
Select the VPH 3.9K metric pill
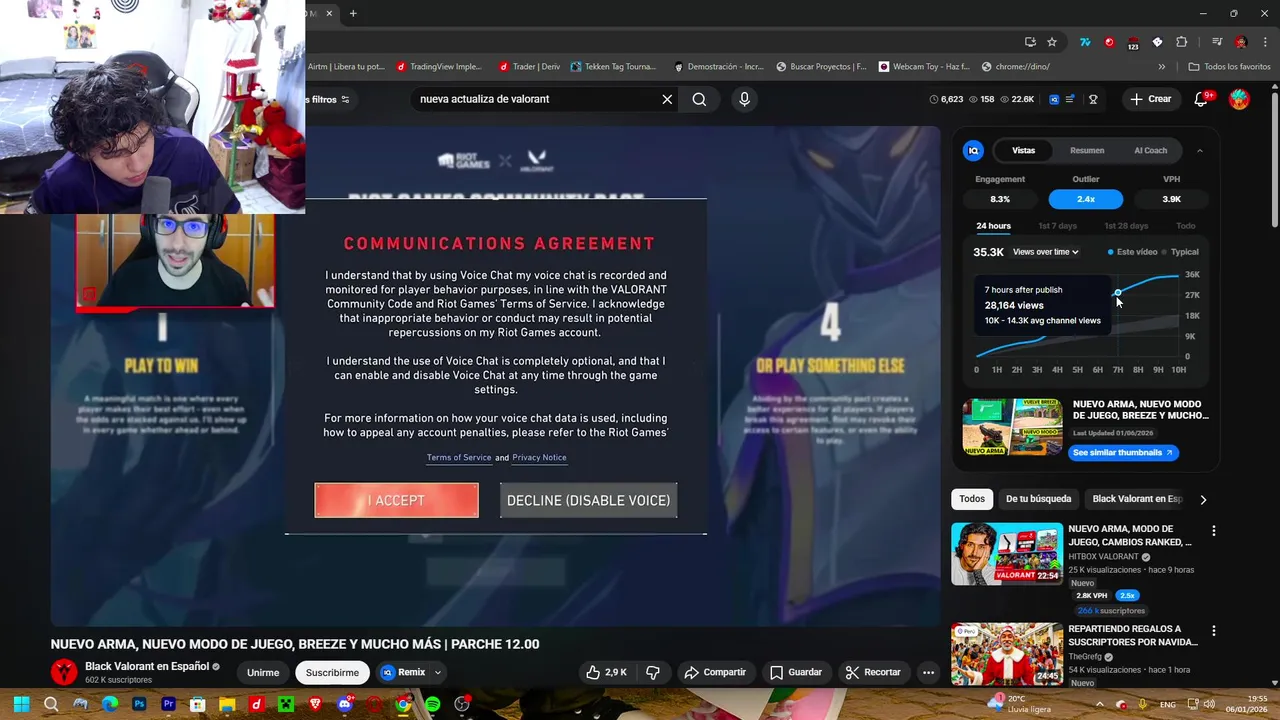pos(1171,199)
